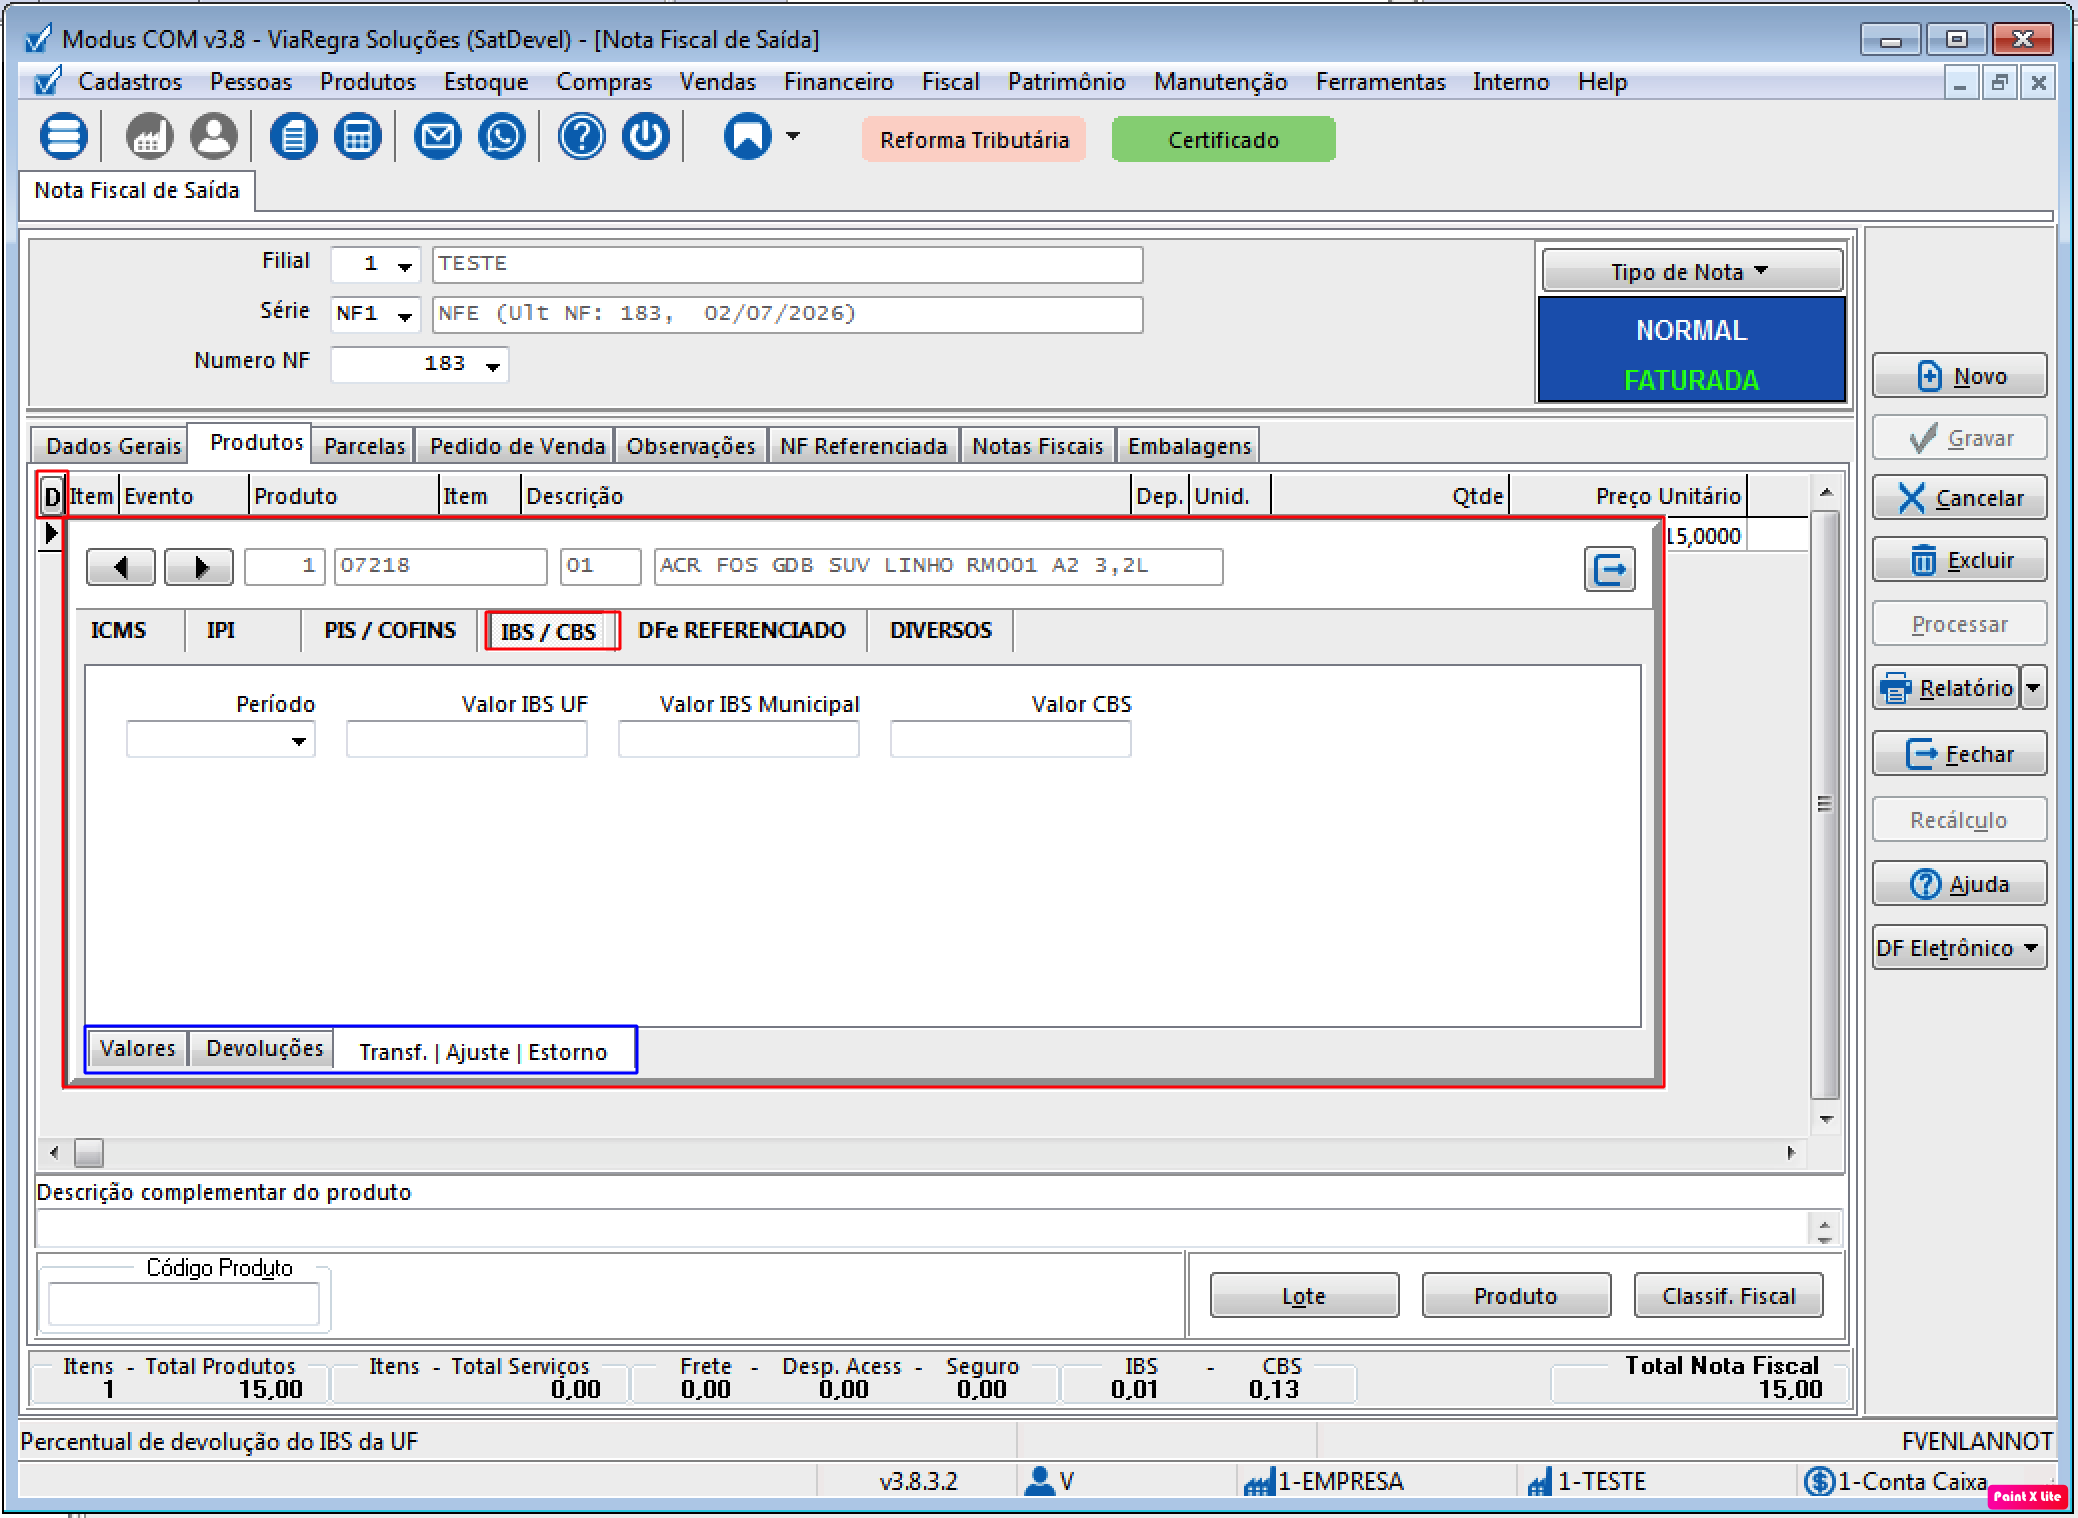Click the Cancelar button
Image resolution: width=2078 pixels, height=1518 pixels.
[1959, 498]
